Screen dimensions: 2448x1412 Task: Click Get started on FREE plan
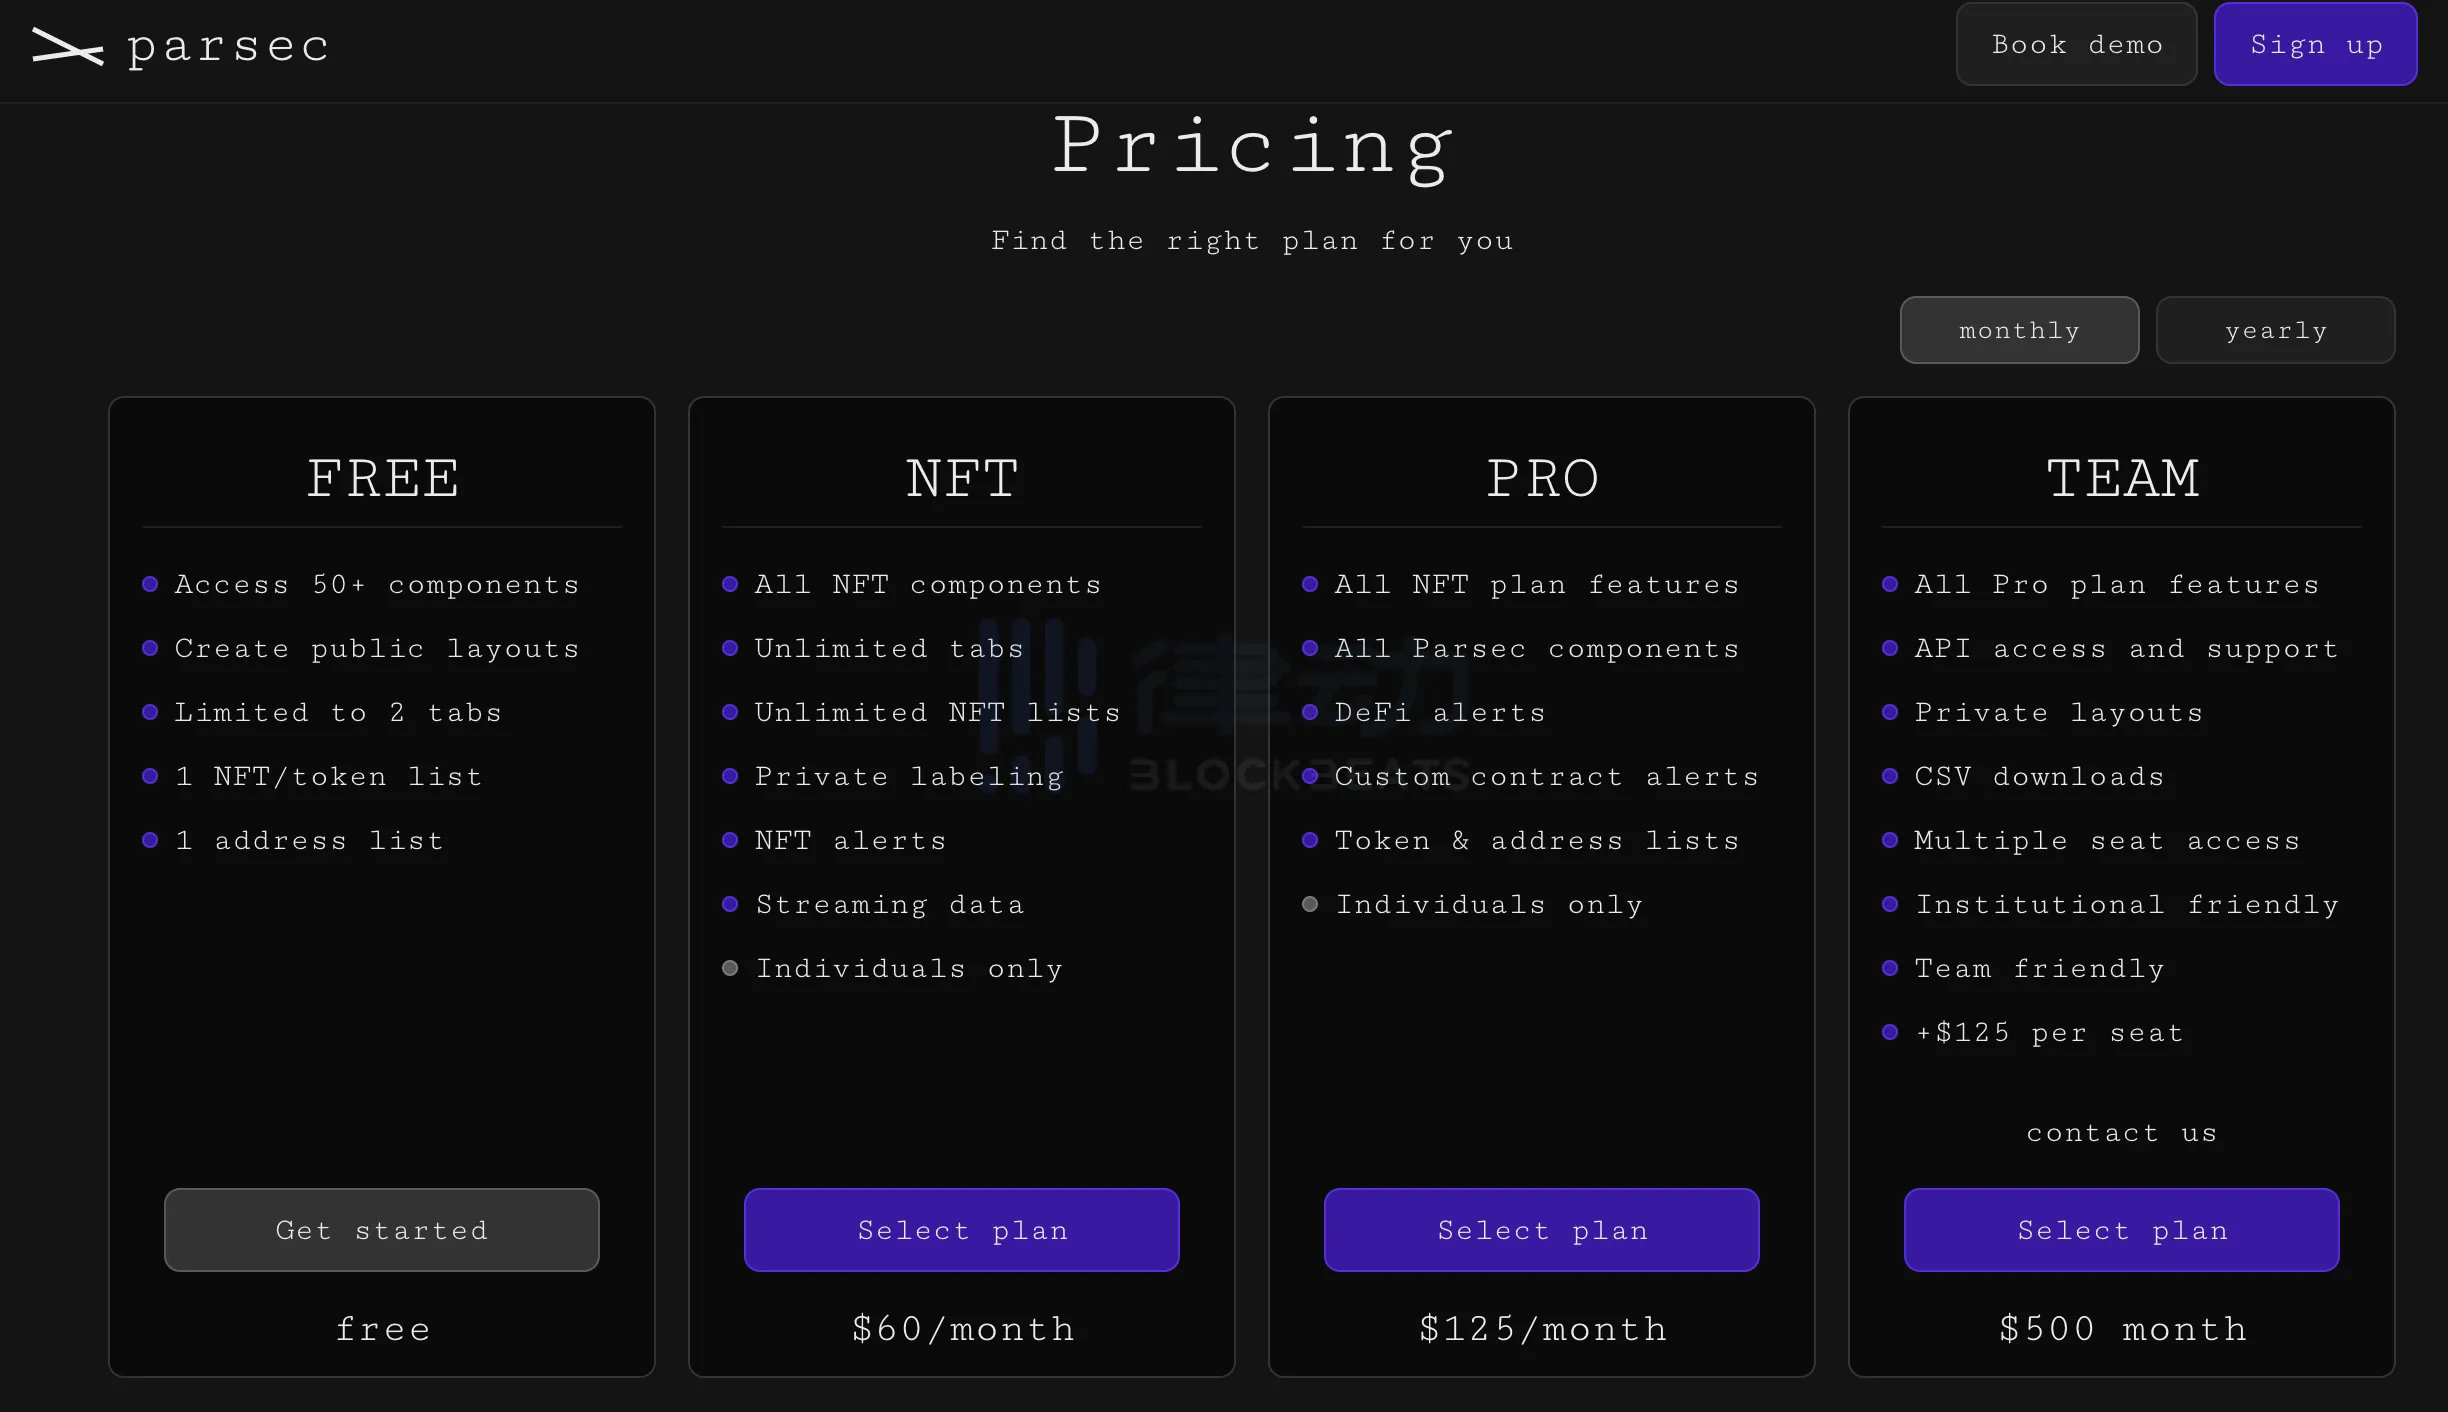(x=382, y=1230)
